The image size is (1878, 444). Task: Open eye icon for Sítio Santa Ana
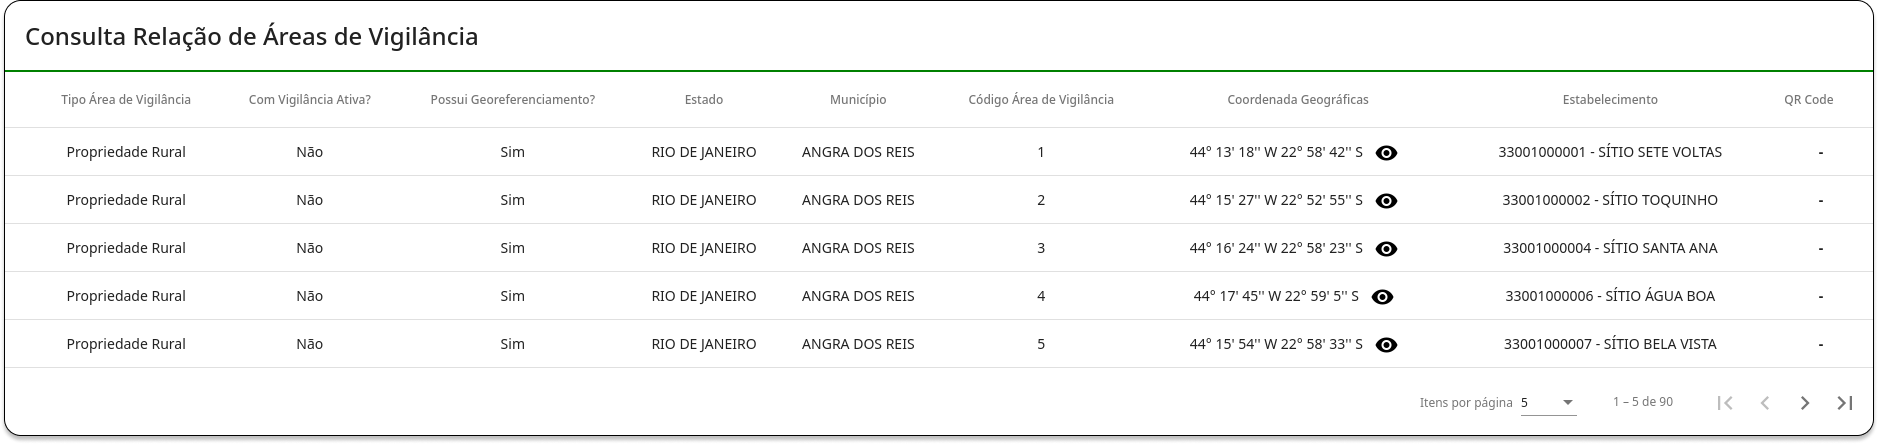1386,249
